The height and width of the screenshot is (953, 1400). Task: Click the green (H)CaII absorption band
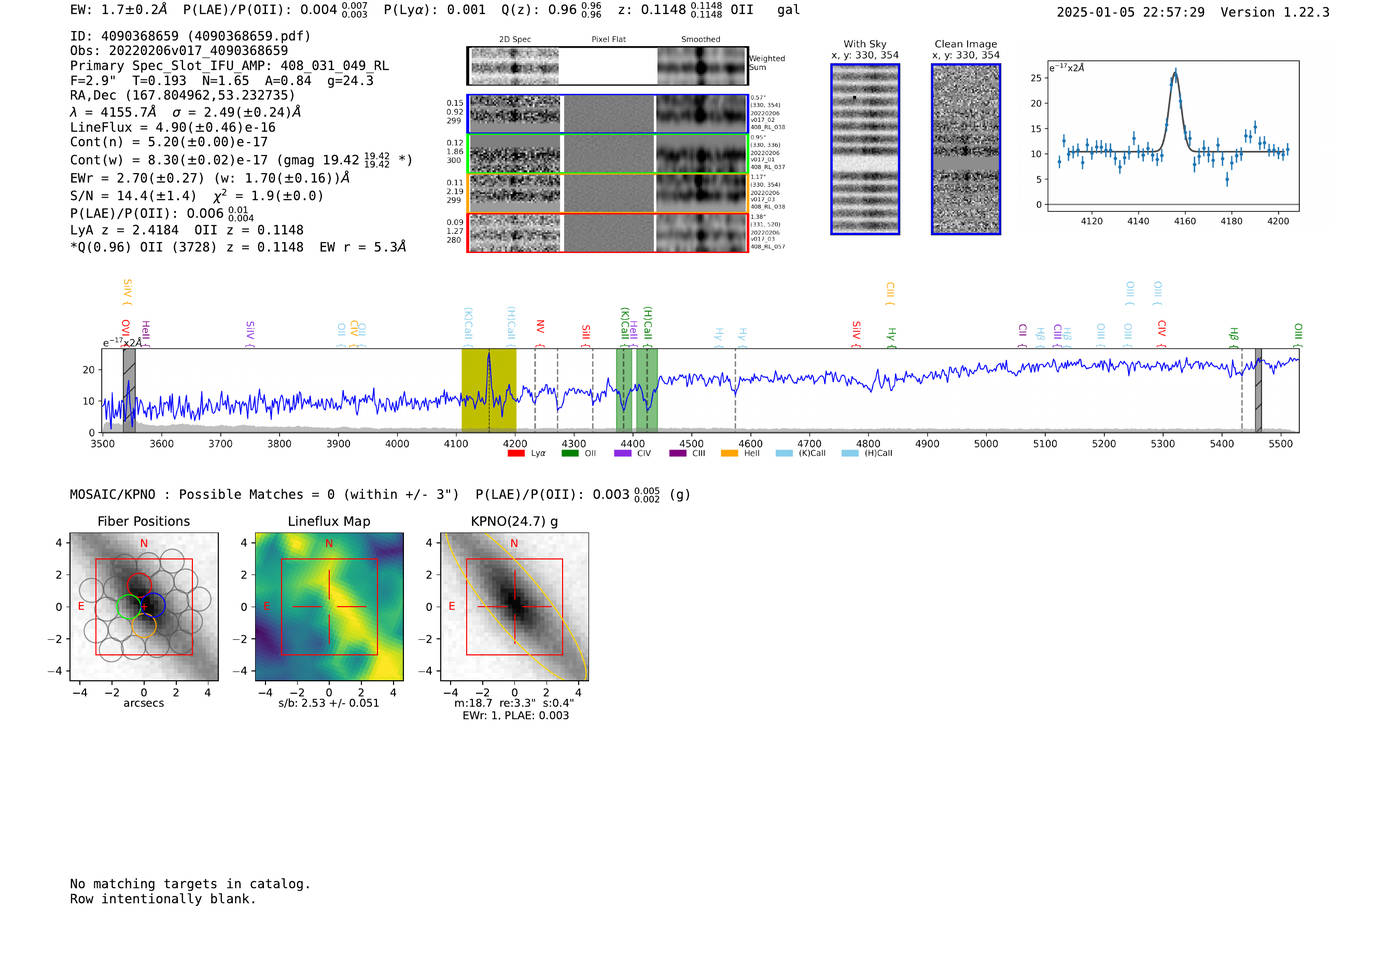[647, 390]
